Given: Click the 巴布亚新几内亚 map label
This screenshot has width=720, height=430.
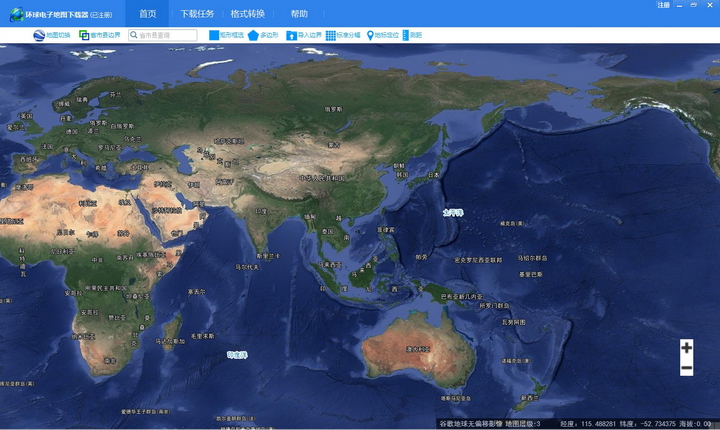Looking at the screenshot, I should (x=461, y=297).
